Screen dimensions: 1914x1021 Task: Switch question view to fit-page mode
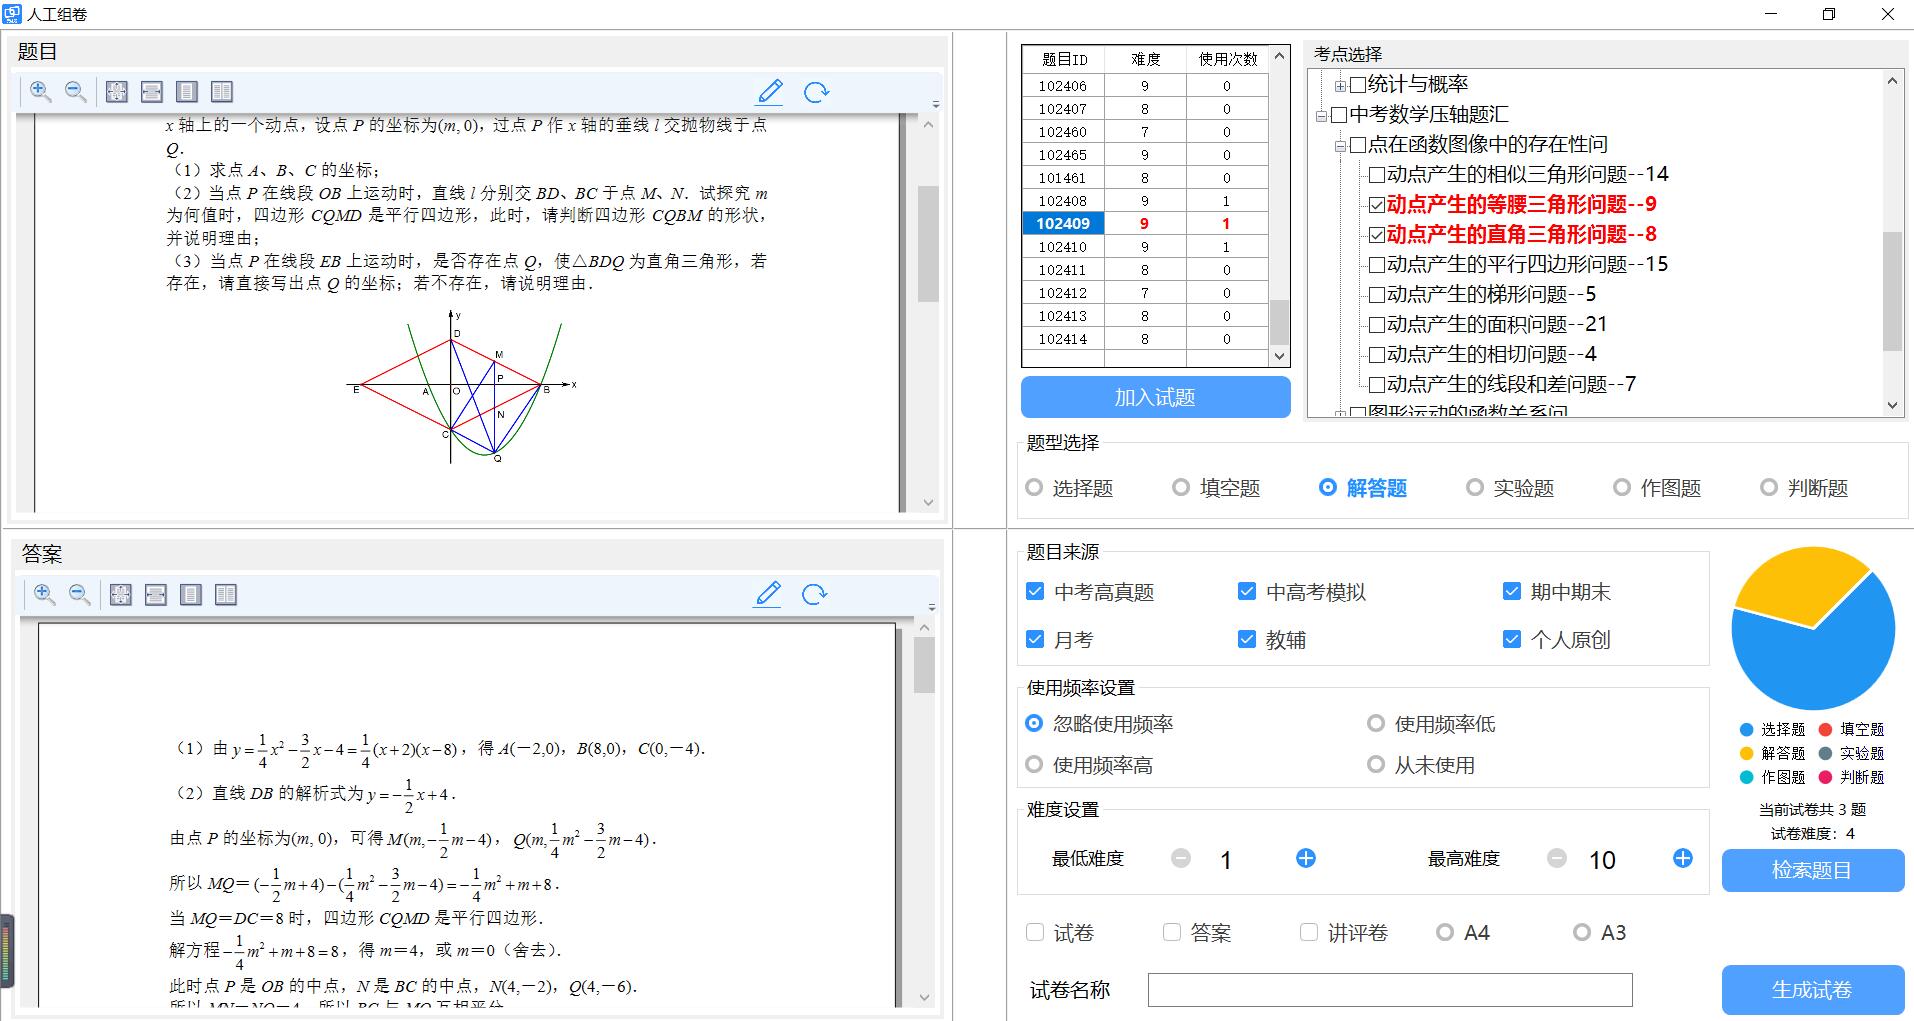click(116, 91)
